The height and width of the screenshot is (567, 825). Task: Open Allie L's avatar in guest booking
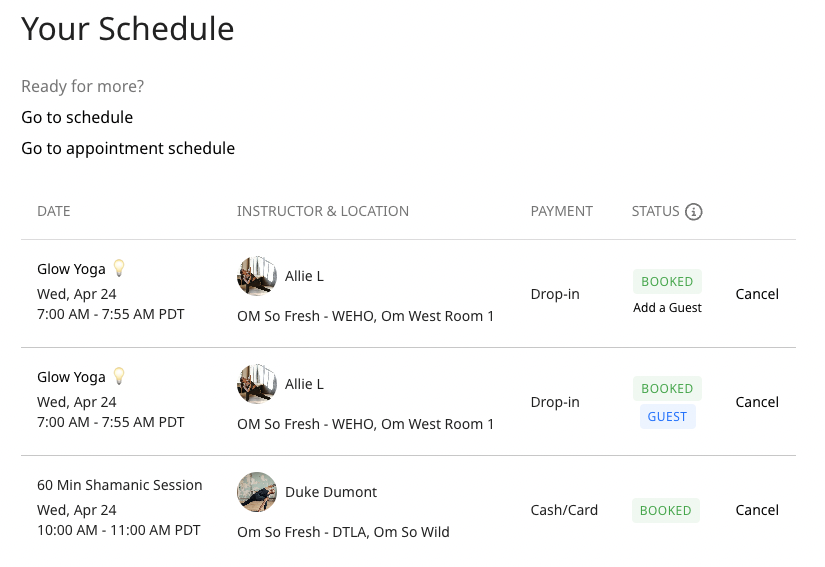(x=257, y=384)
